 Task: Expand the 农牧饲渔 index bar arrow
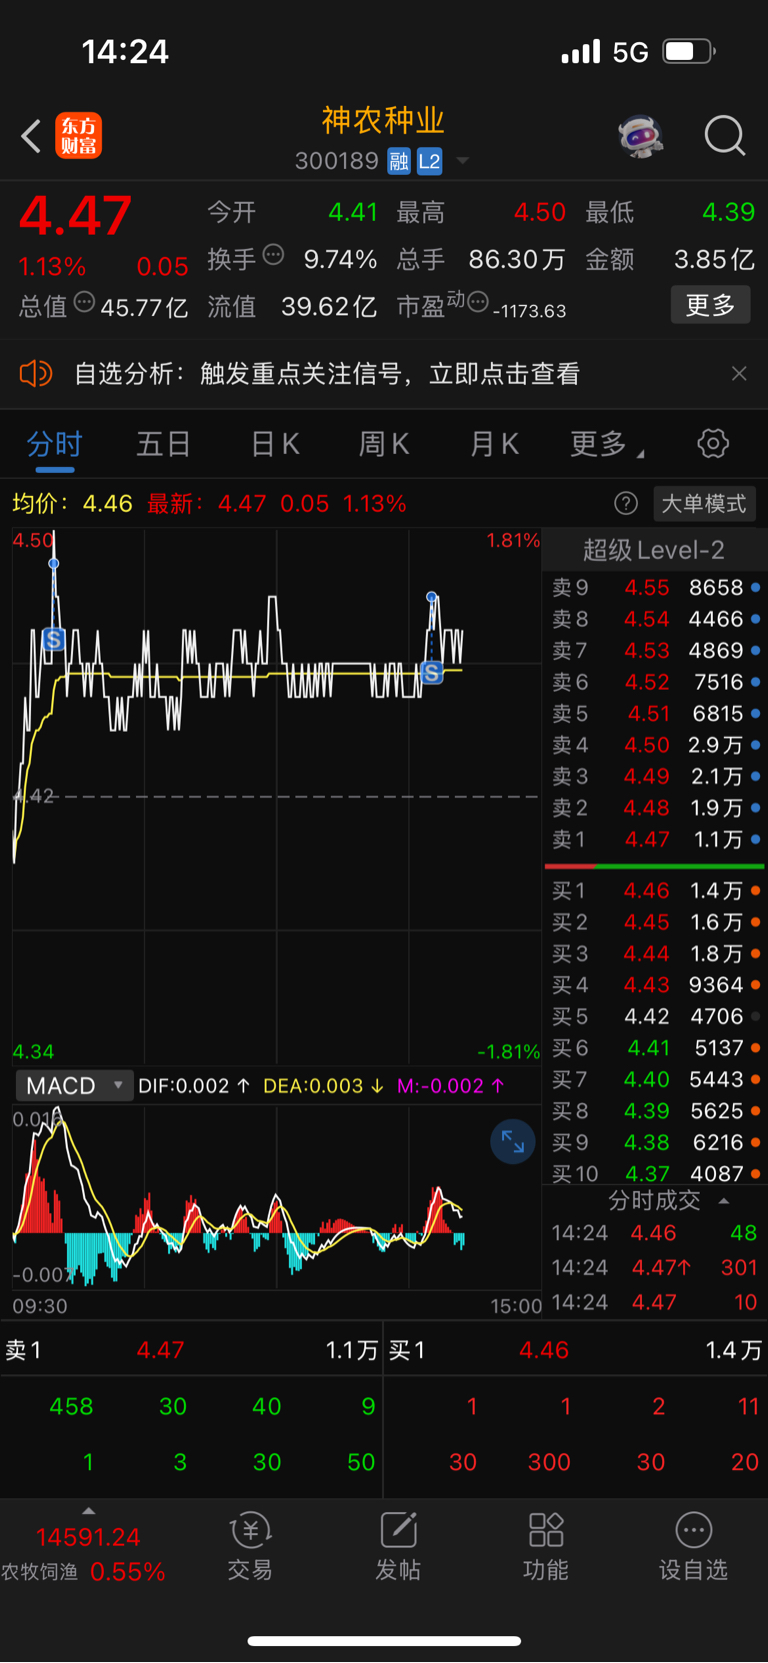tap(88, 1511)
